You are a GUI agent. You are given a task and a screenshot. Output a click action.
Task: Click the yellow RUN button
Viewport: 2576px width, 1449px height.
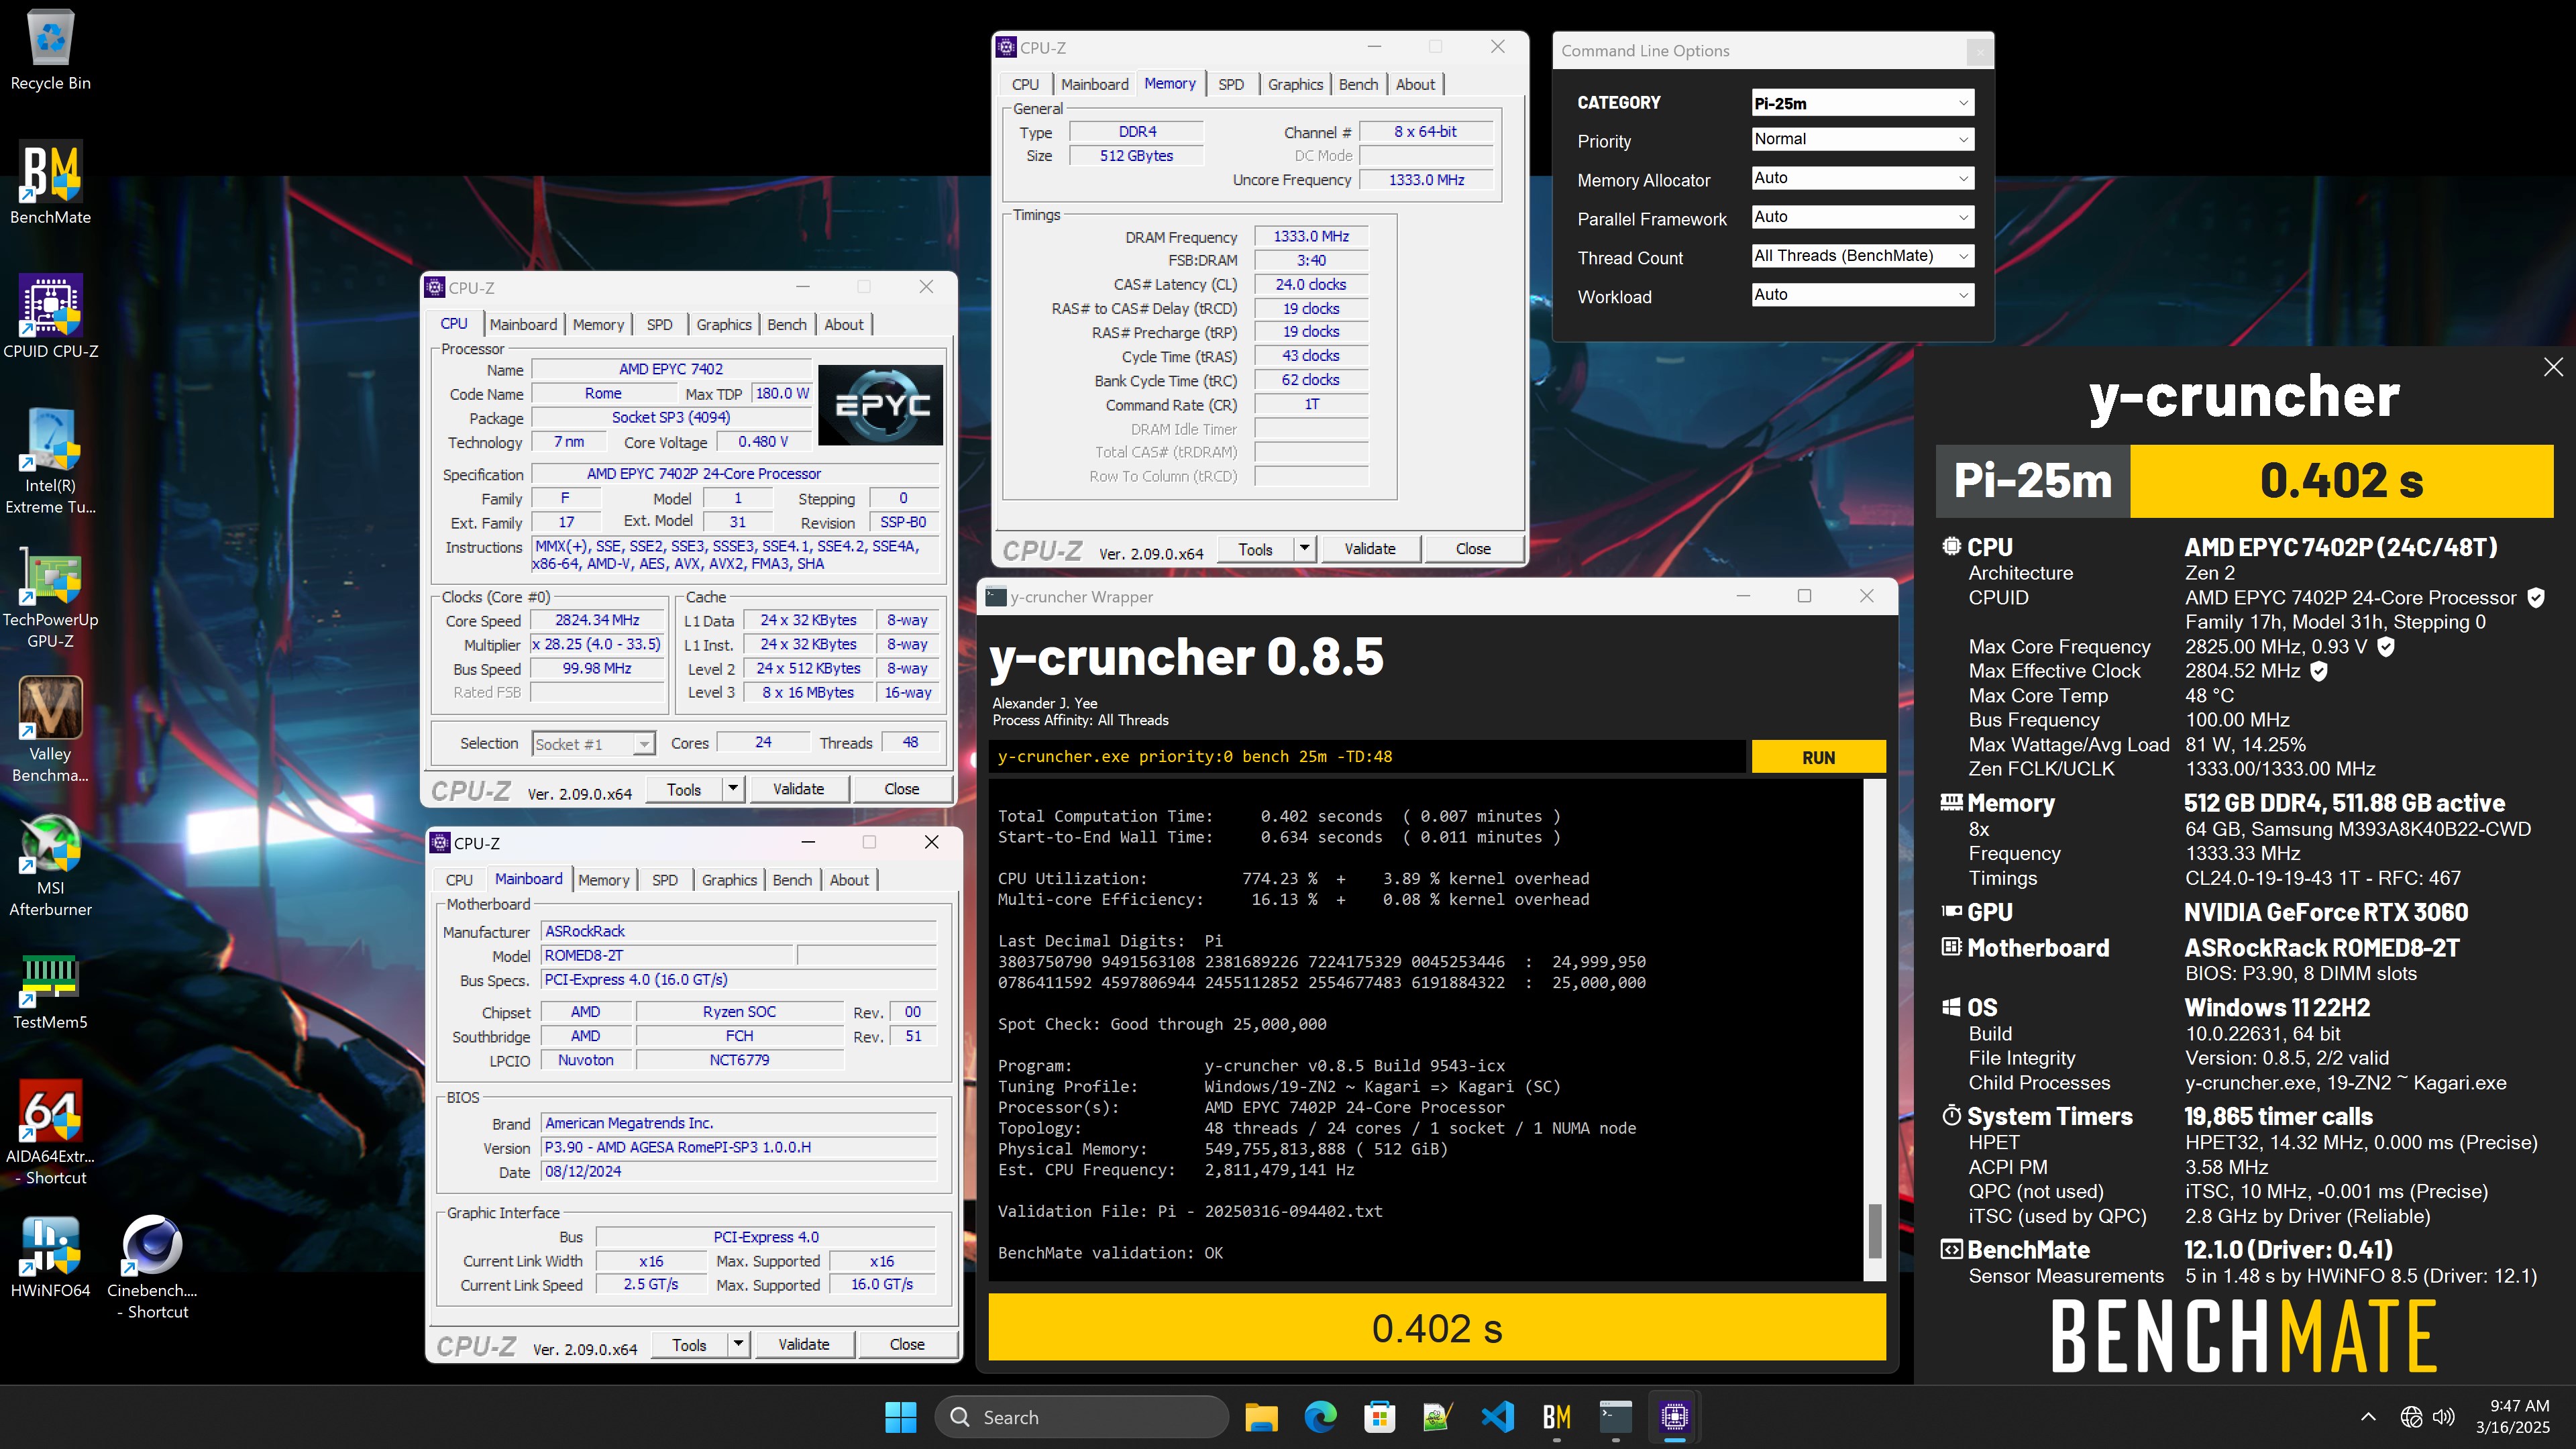tap(1818, 757)
